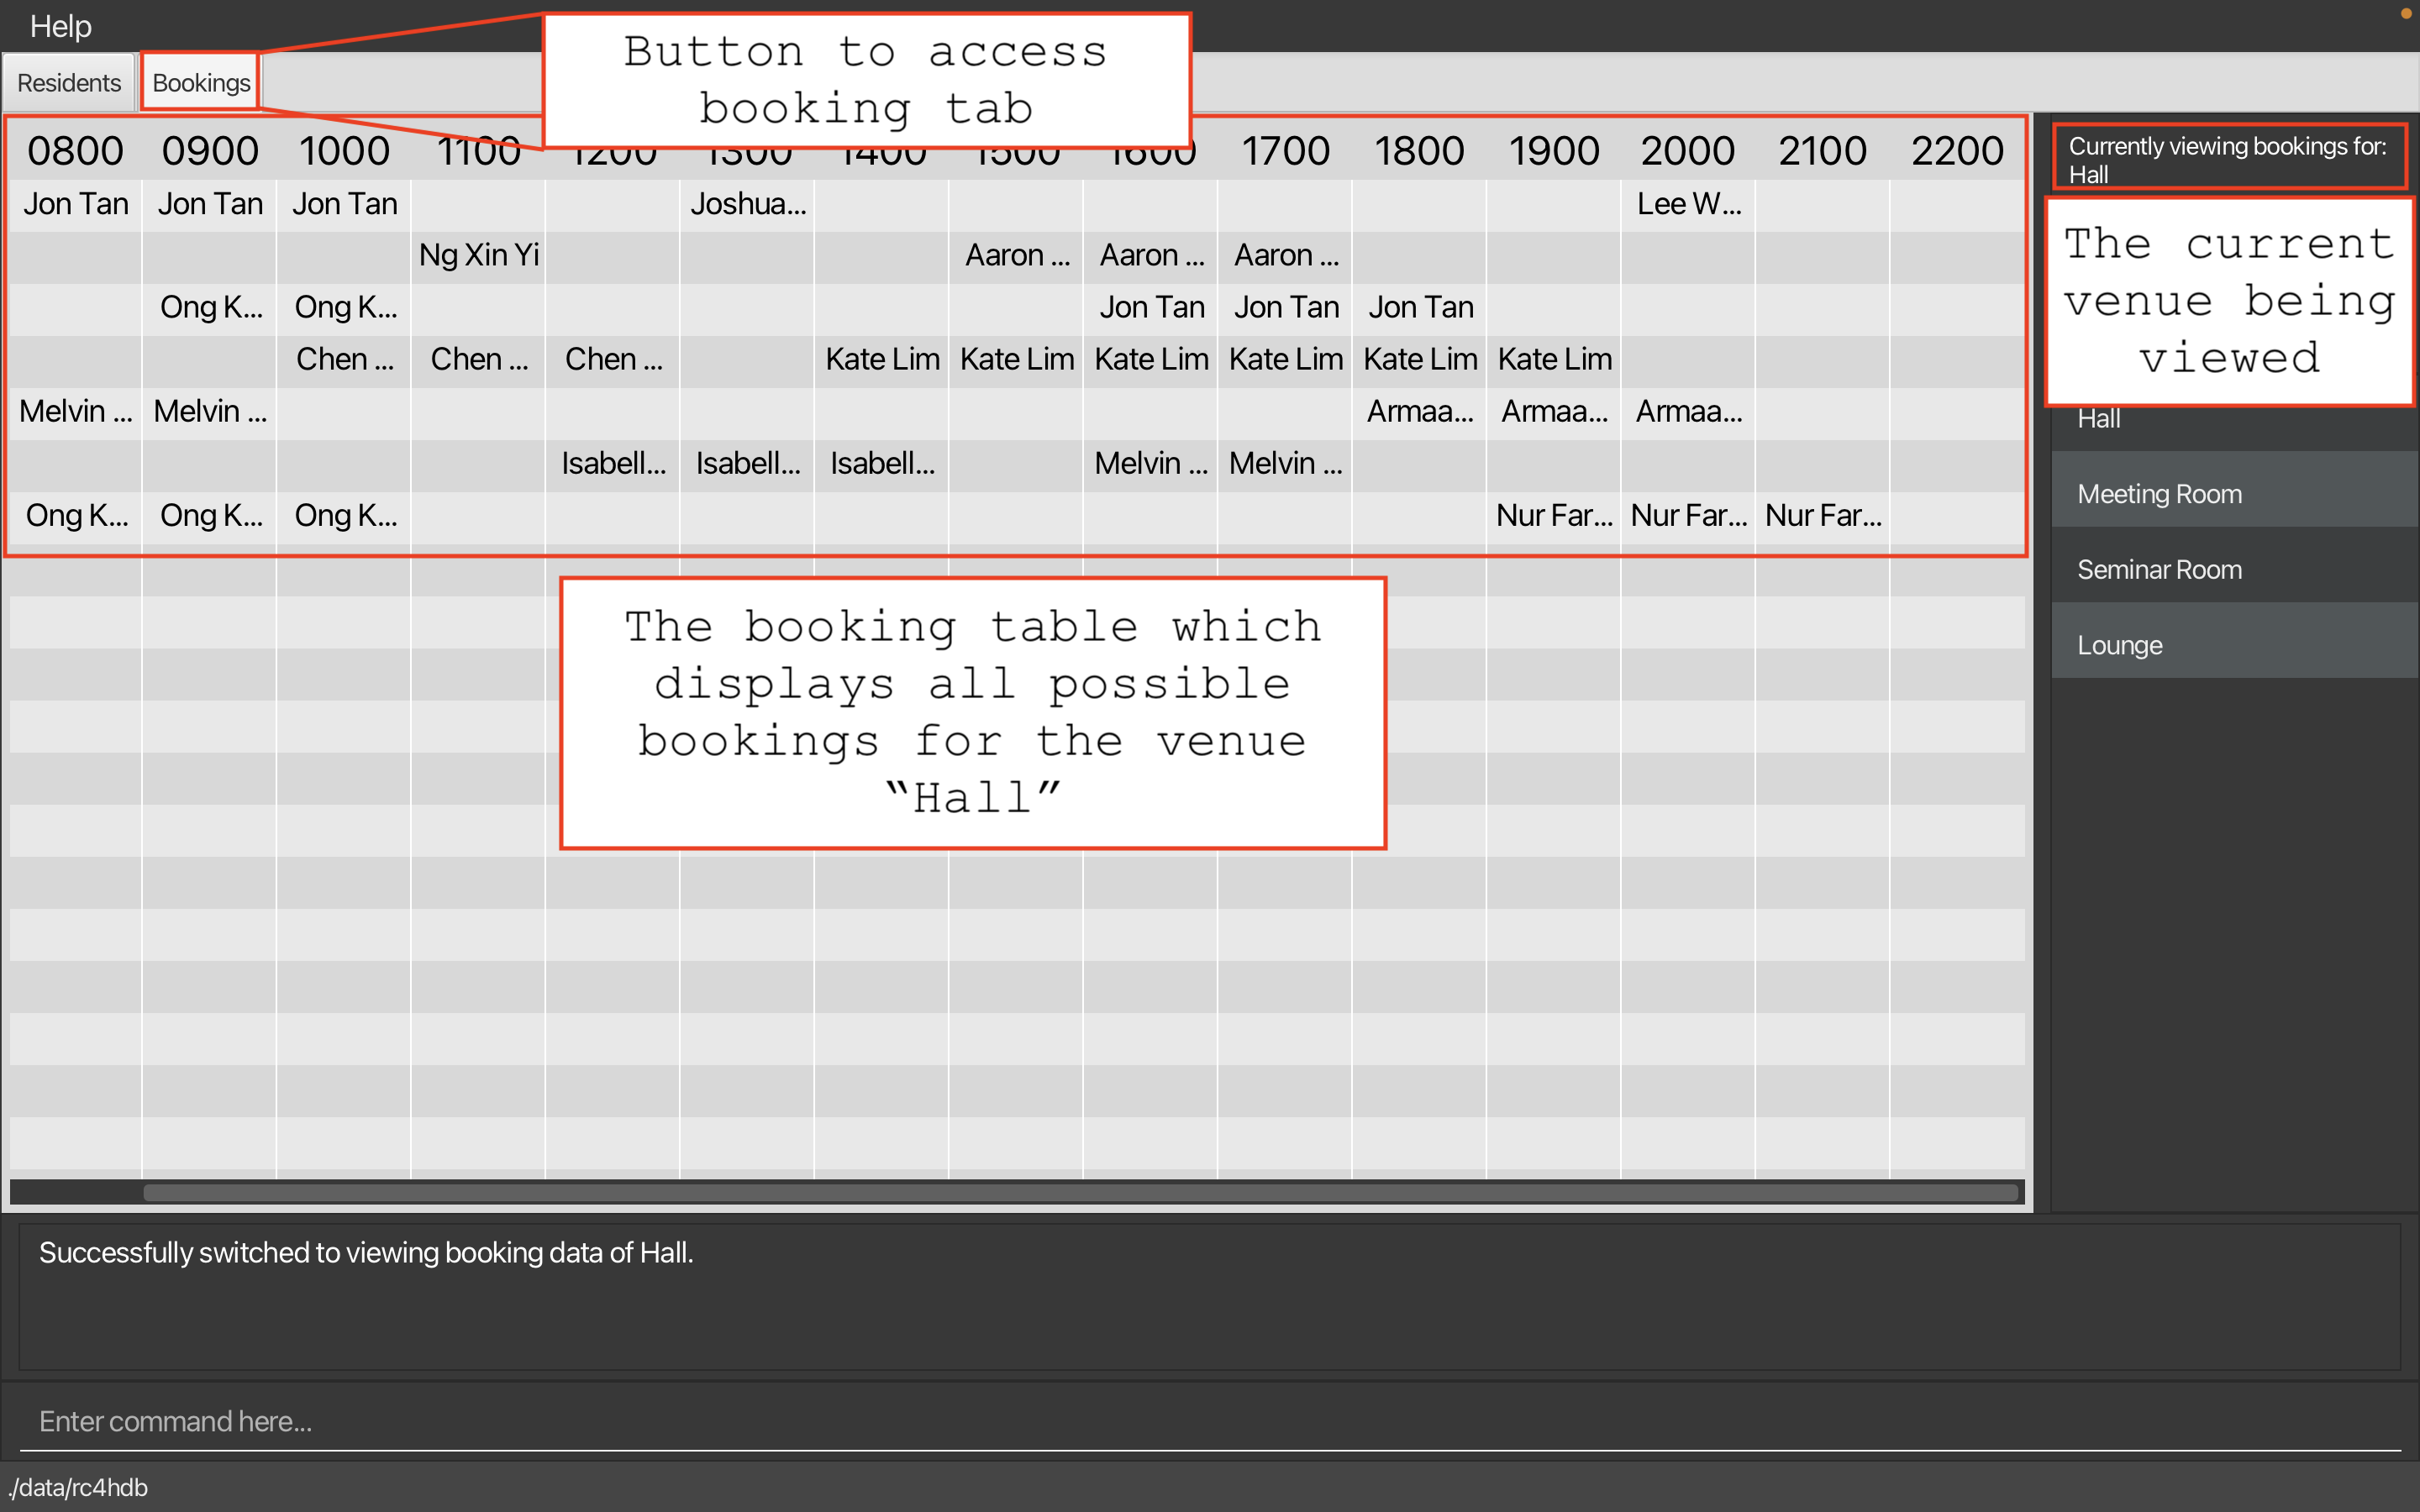The width and height of the screenshot is (2420, 1512).
Task: Select the "Joshua..." booking cell
Action: [x=748, y=204]
